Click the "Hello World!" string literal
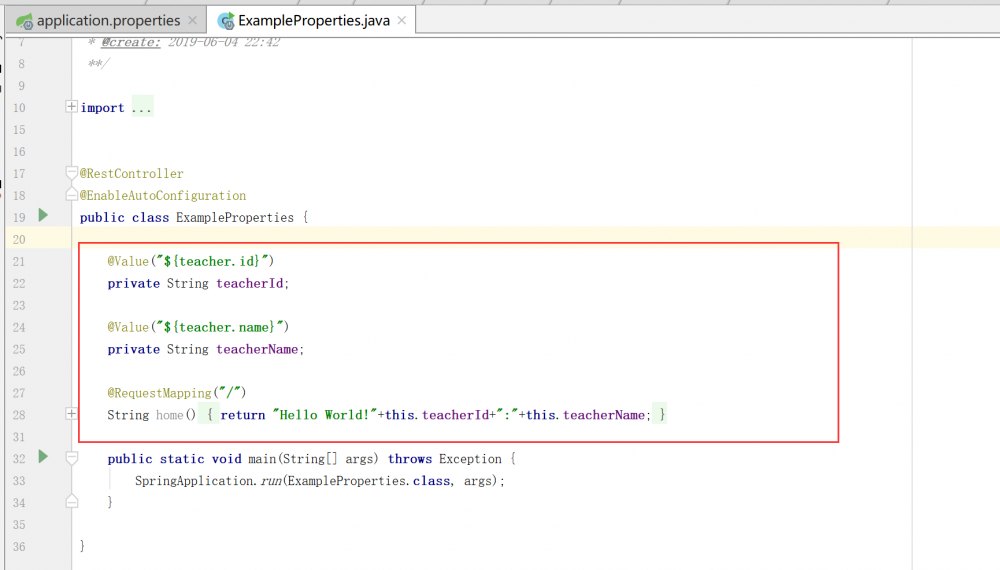 (325, 415)
